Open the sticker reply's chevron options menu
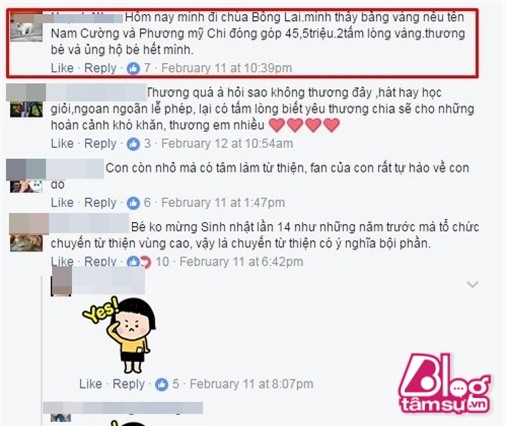Image resolution: width=505 pixels, height=426 pixels. pos(472,284)
